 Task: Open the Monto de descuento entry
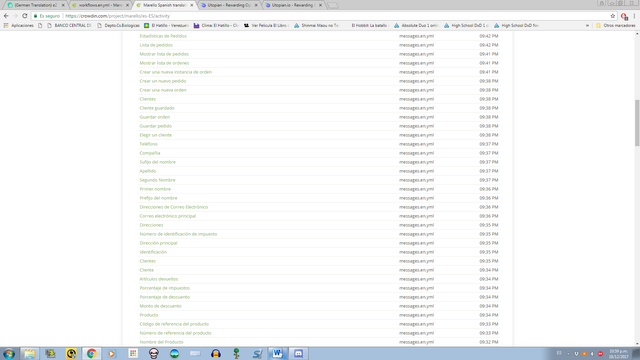pos(160,306)
